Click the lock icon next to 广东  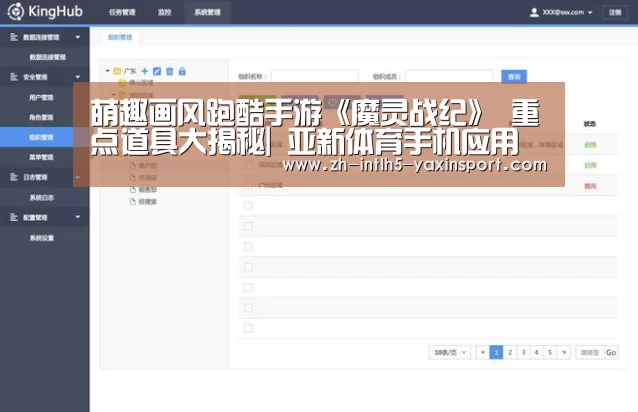[182, 71]
